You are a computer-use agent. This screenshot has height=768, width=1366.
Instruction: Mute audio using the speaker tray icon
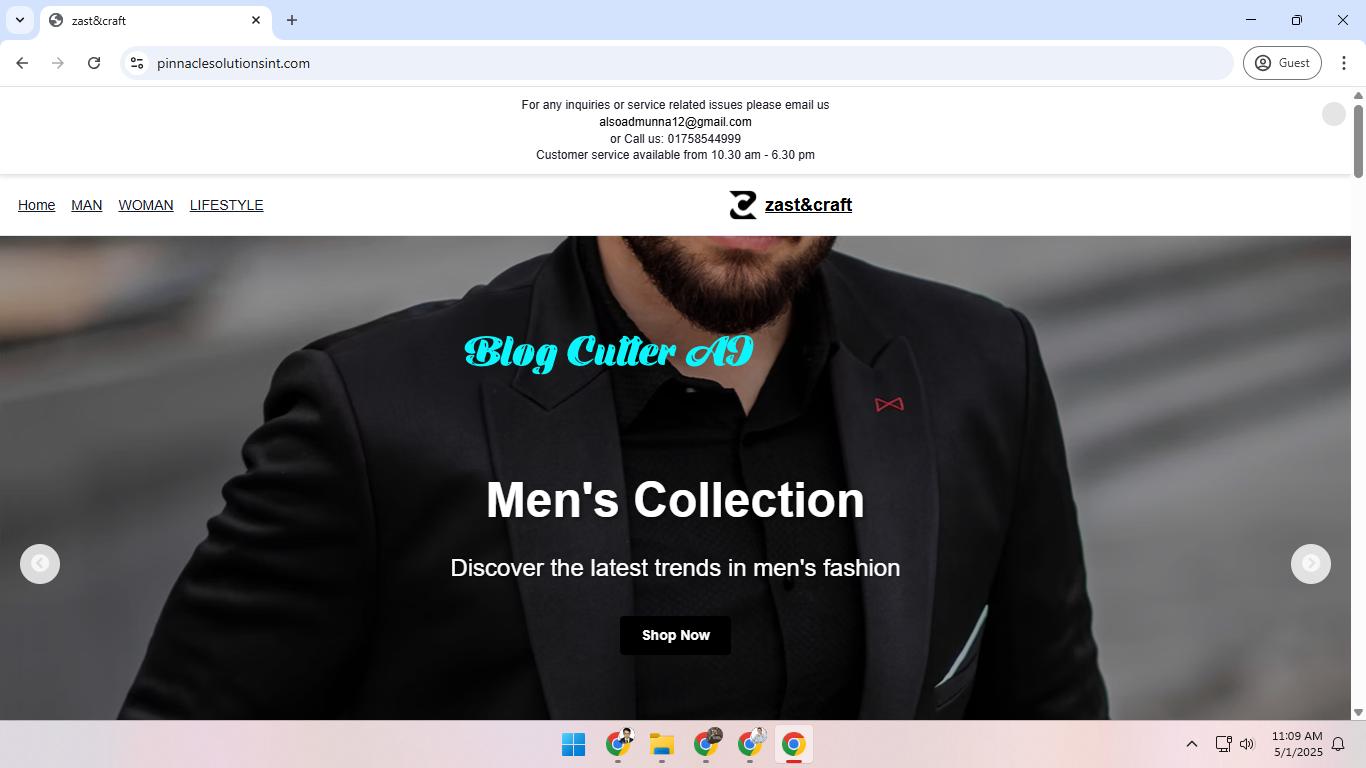(x=1246, y=744)
